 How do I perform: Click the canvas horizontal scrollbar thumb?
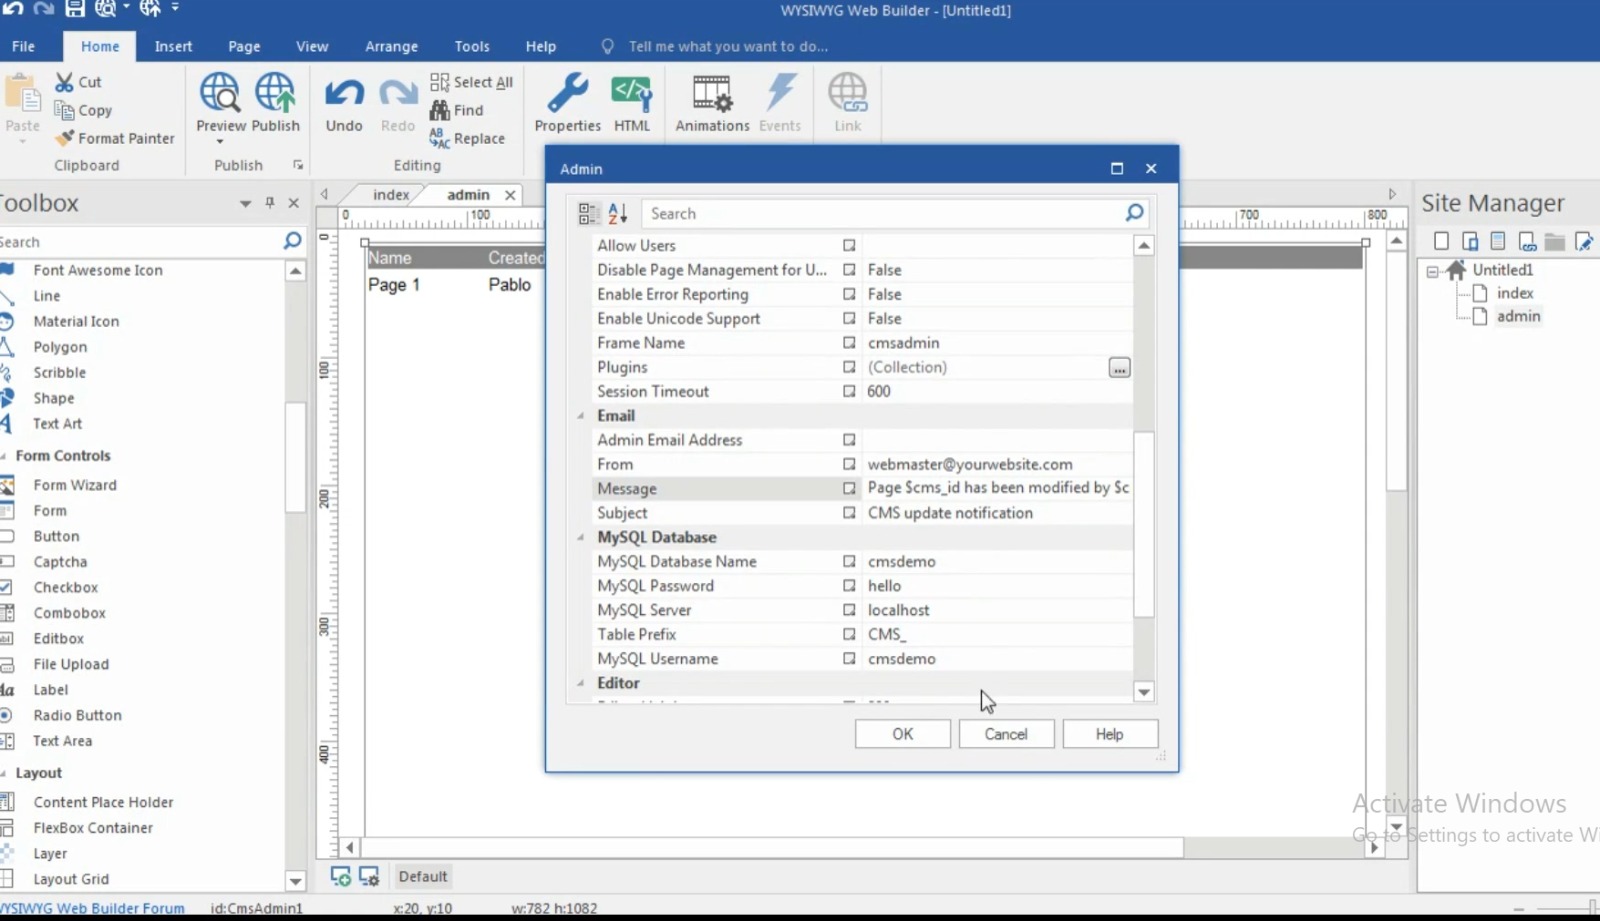click(772, 847)
